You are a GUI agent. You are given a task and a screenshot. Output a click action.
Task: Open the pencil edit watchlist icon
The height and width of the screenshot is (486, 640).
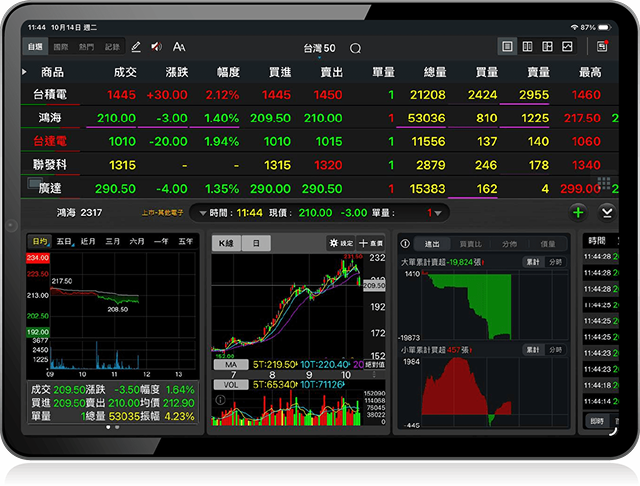pos(136,47)
